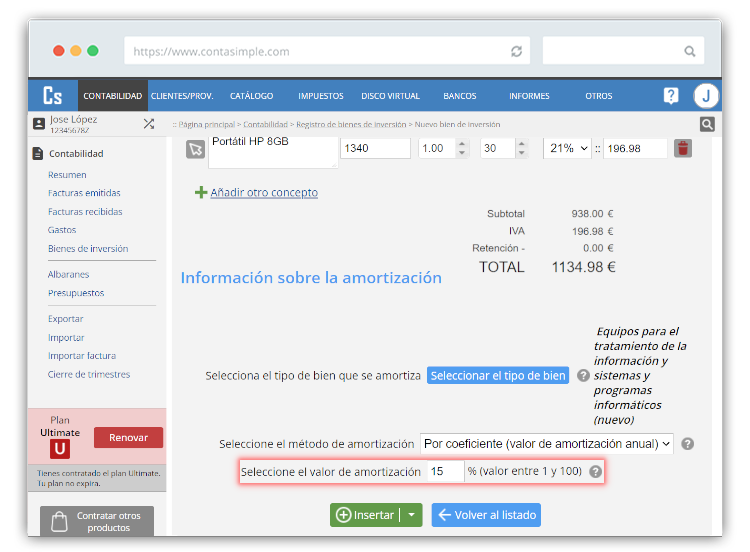Screen dimensions: 750x552
Task: Open help for tipo de bien selection
Action: click(583, 375)
